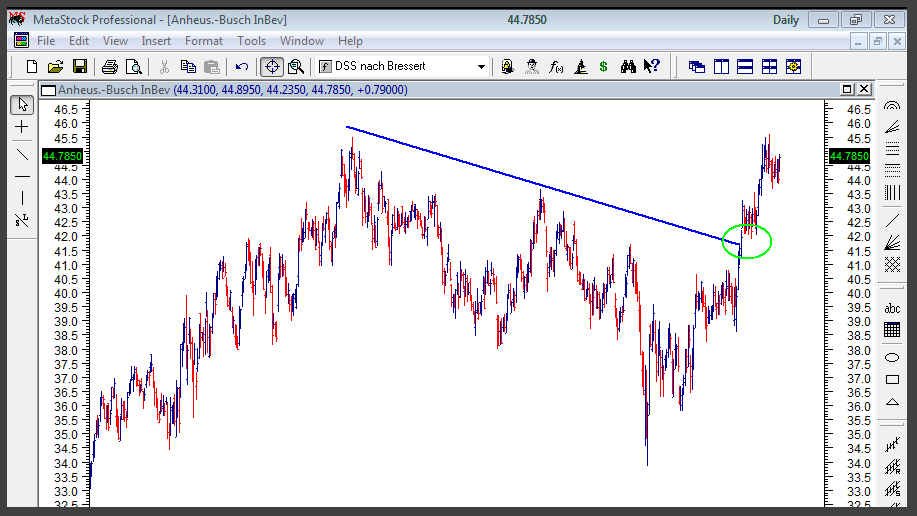Select the diagonal line tool on right

[x=892, y=220]
